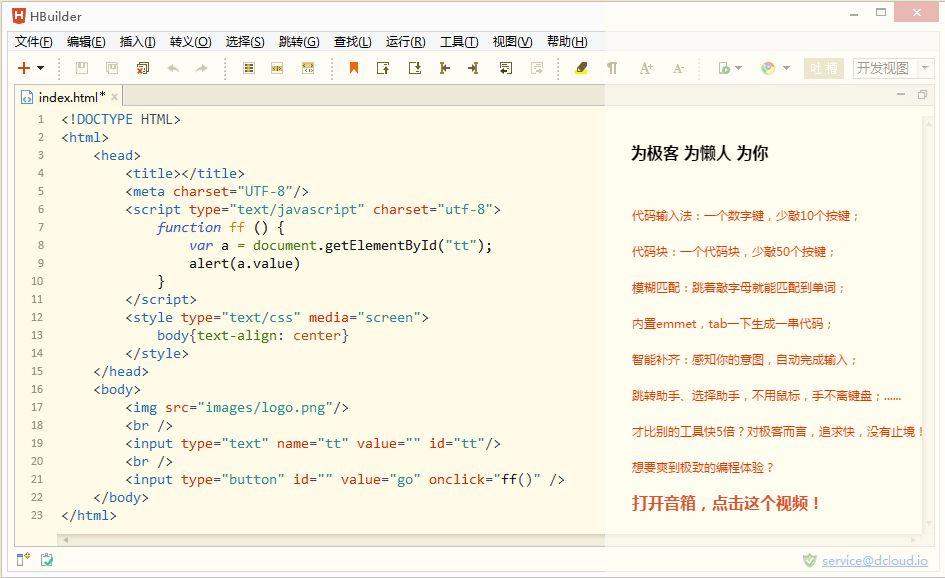Click the Chrome browser preview icon
Screen dimensions: 945x578
point(768,68)
